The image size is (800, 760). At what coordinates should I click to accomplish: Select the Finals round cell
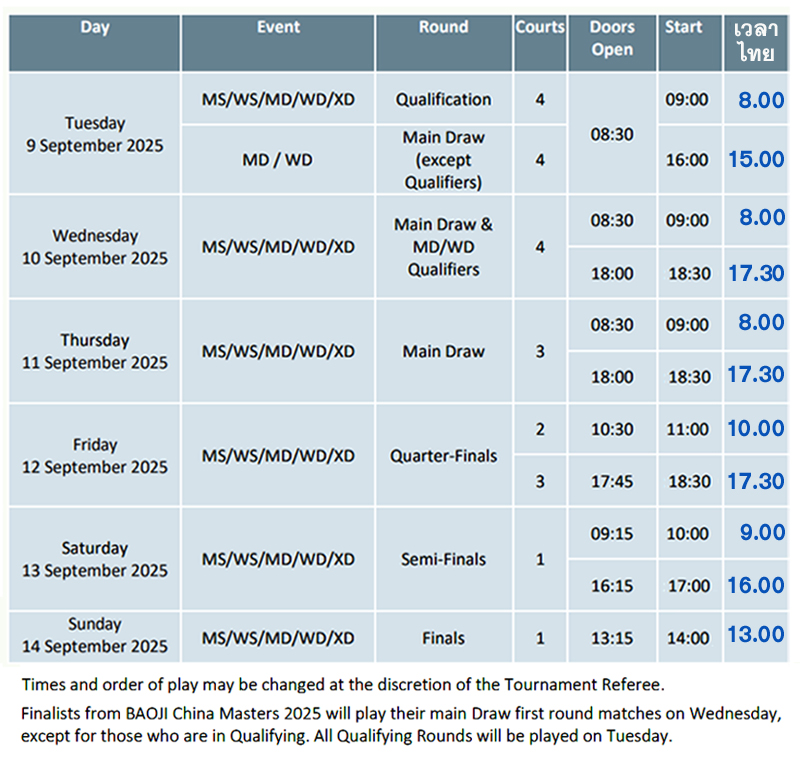point(444,638)
